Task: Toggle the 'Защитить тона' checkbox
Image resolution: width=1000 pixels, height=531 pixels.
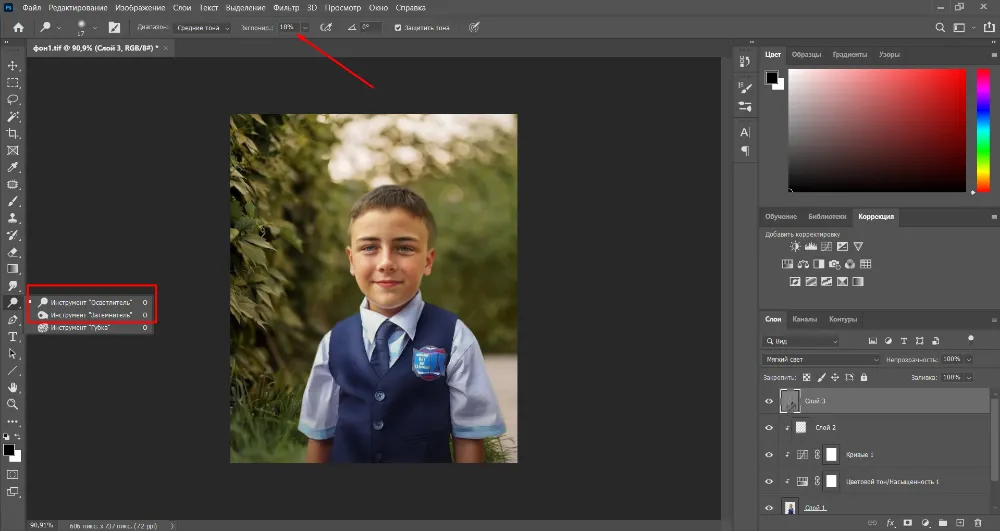Action: (398, 27)
